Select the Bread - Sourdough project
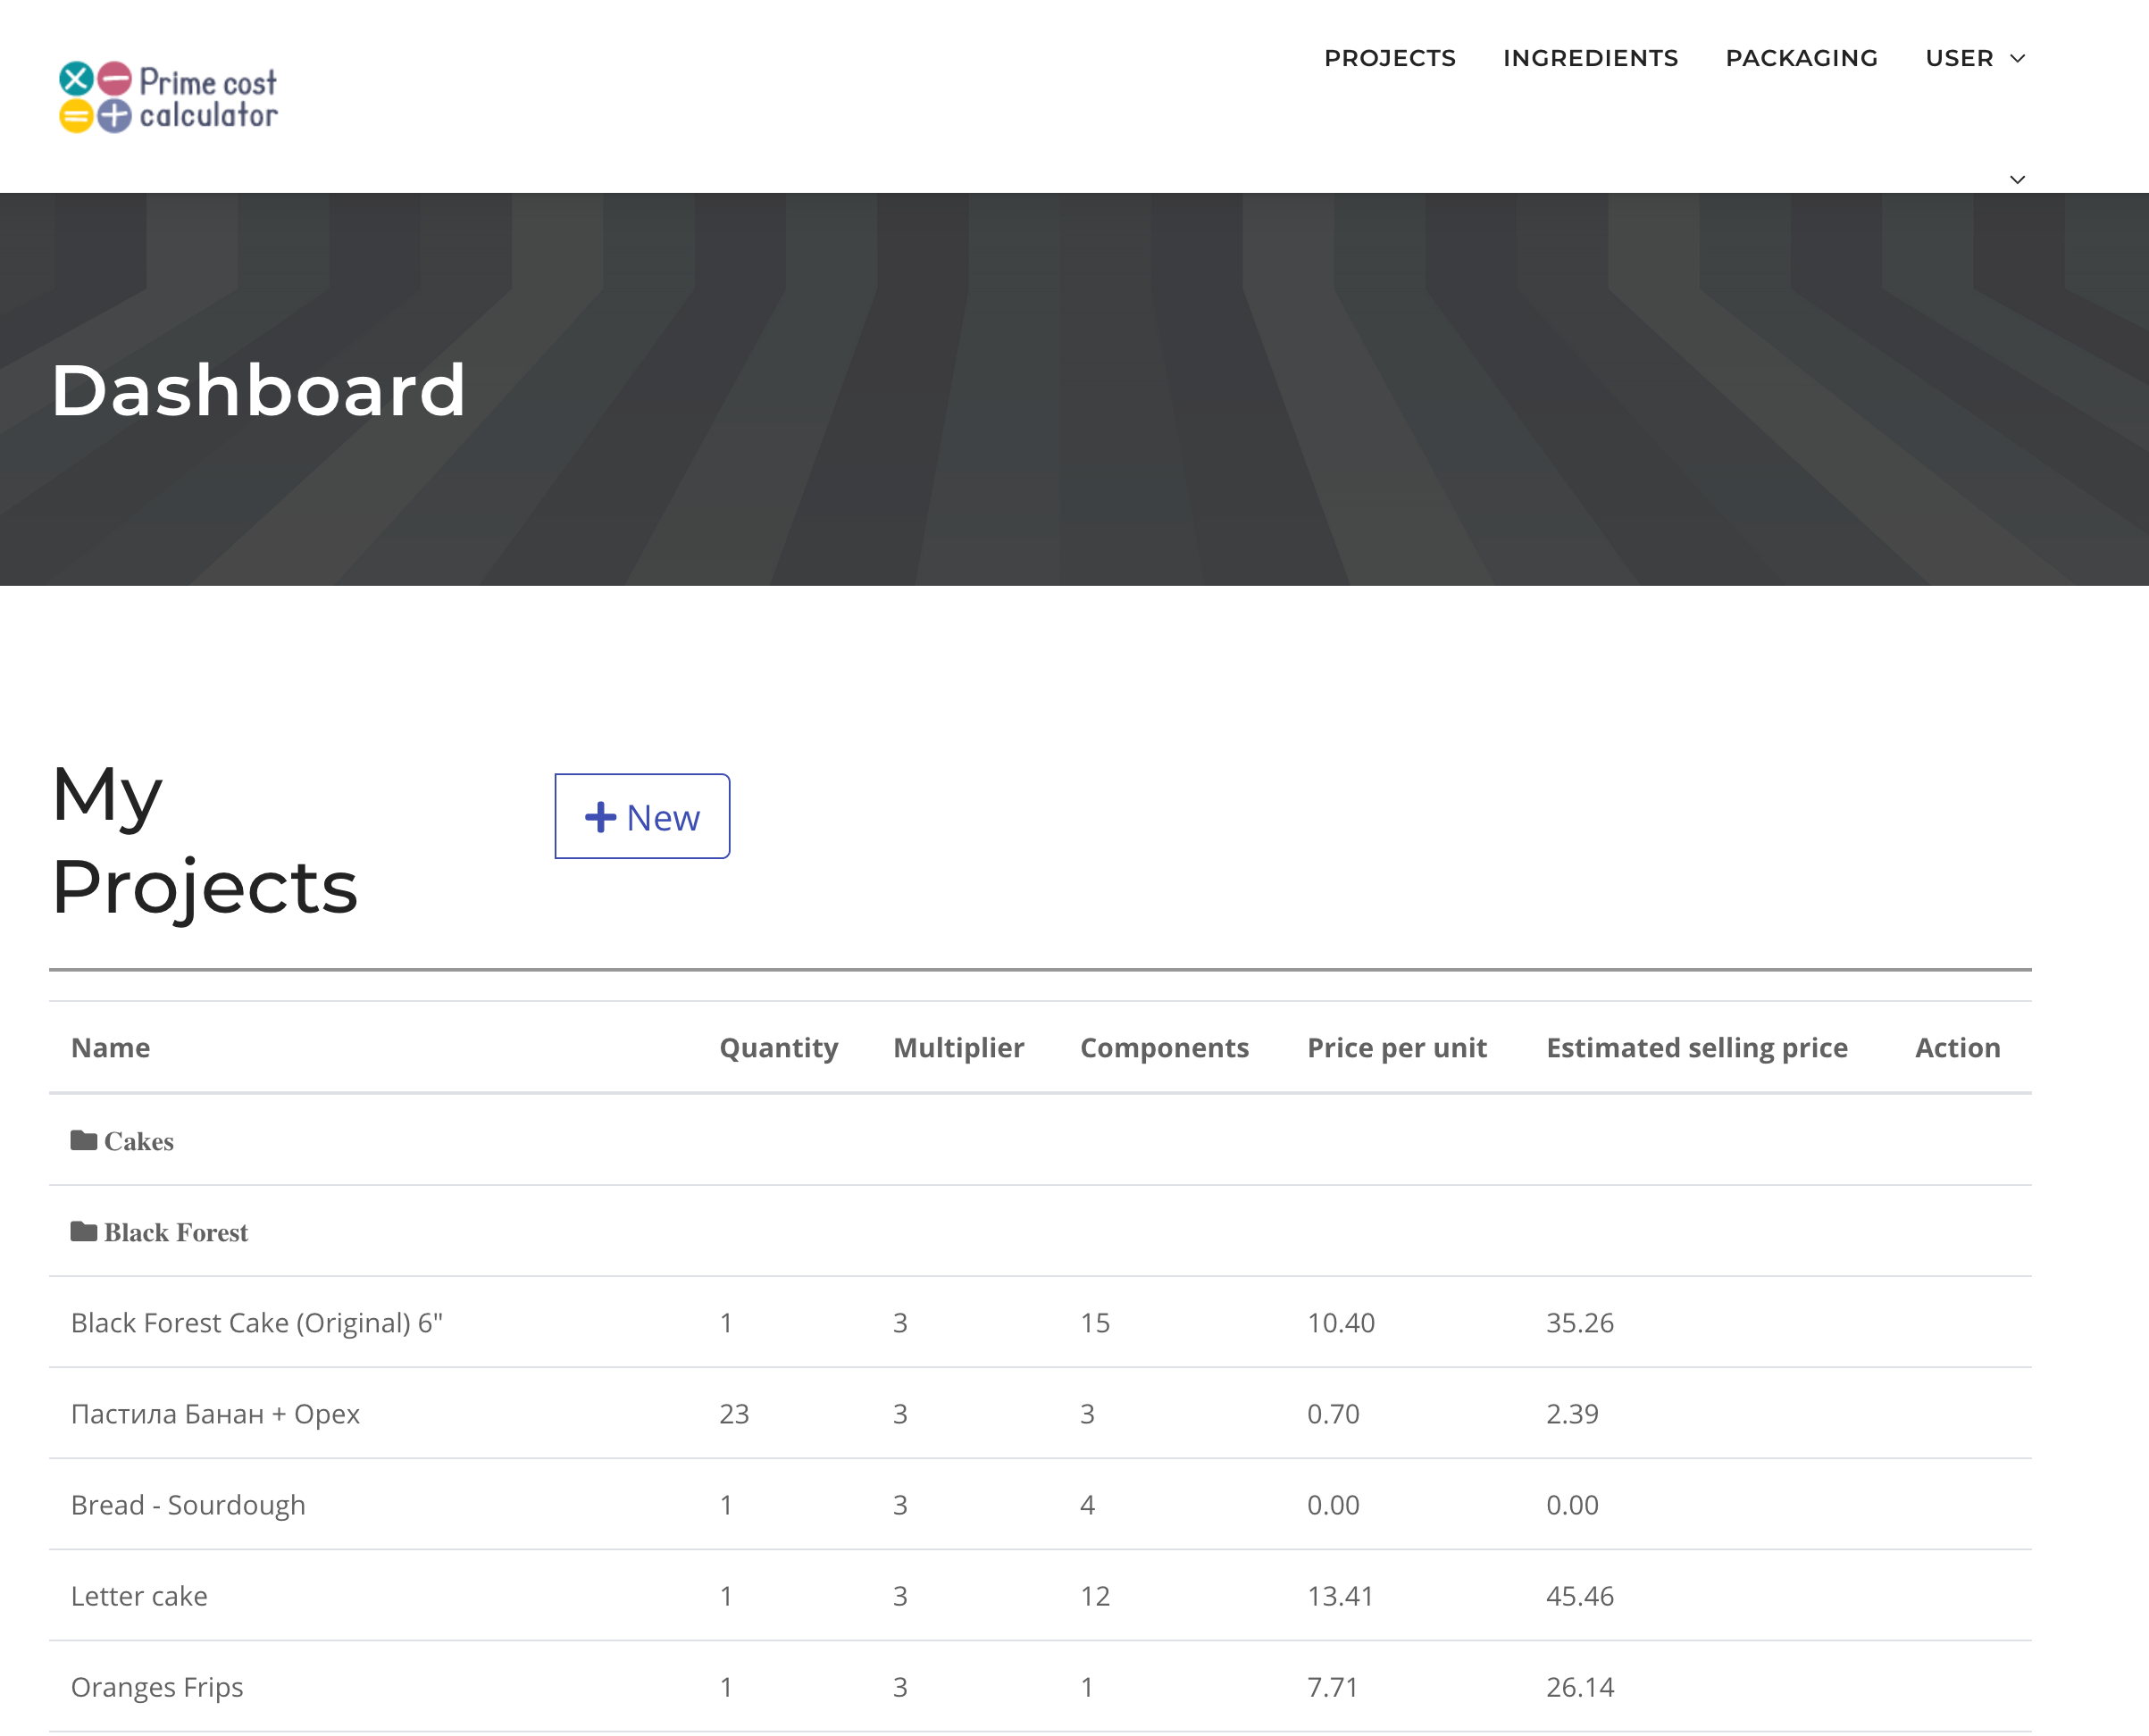This screenshot has width=2149, height=1736. (188, 1505)
